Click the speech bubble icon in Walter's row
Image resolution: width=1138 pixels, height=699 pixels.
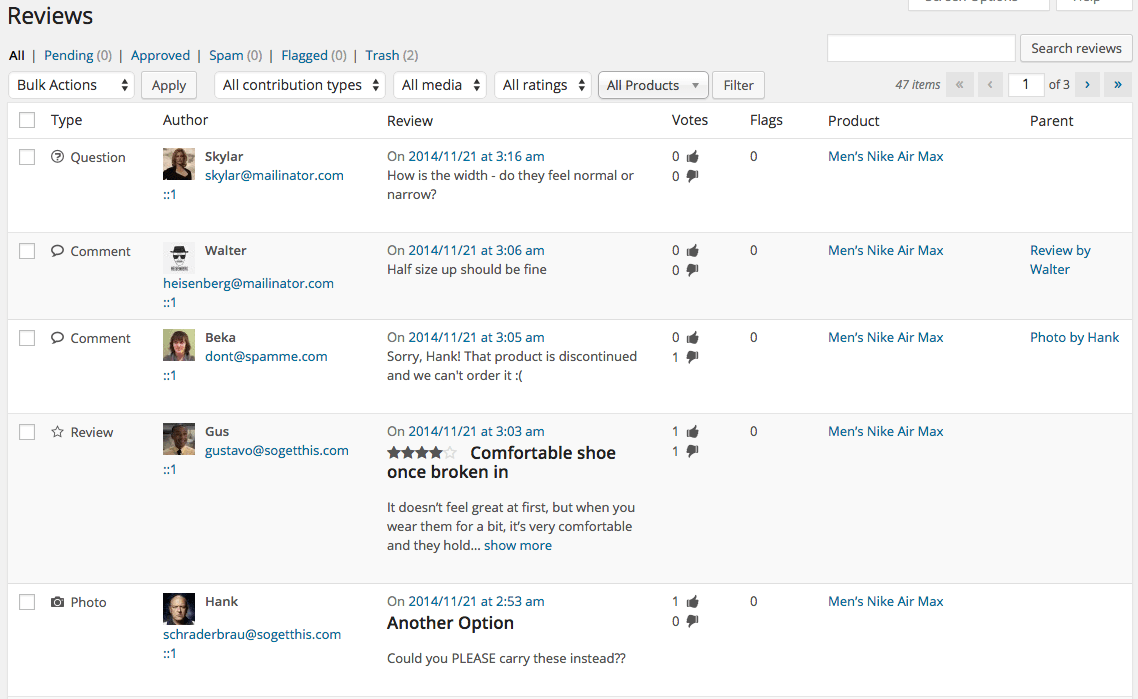click(57, 251)
